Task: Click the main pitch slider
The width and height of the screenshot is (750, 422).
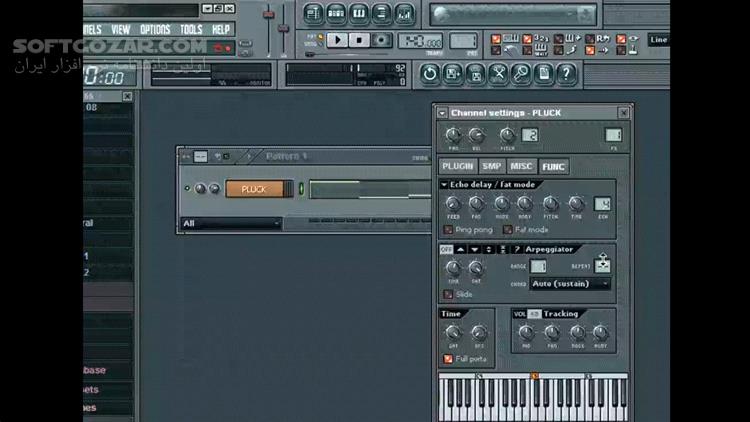Action: (x=284, y=30)
